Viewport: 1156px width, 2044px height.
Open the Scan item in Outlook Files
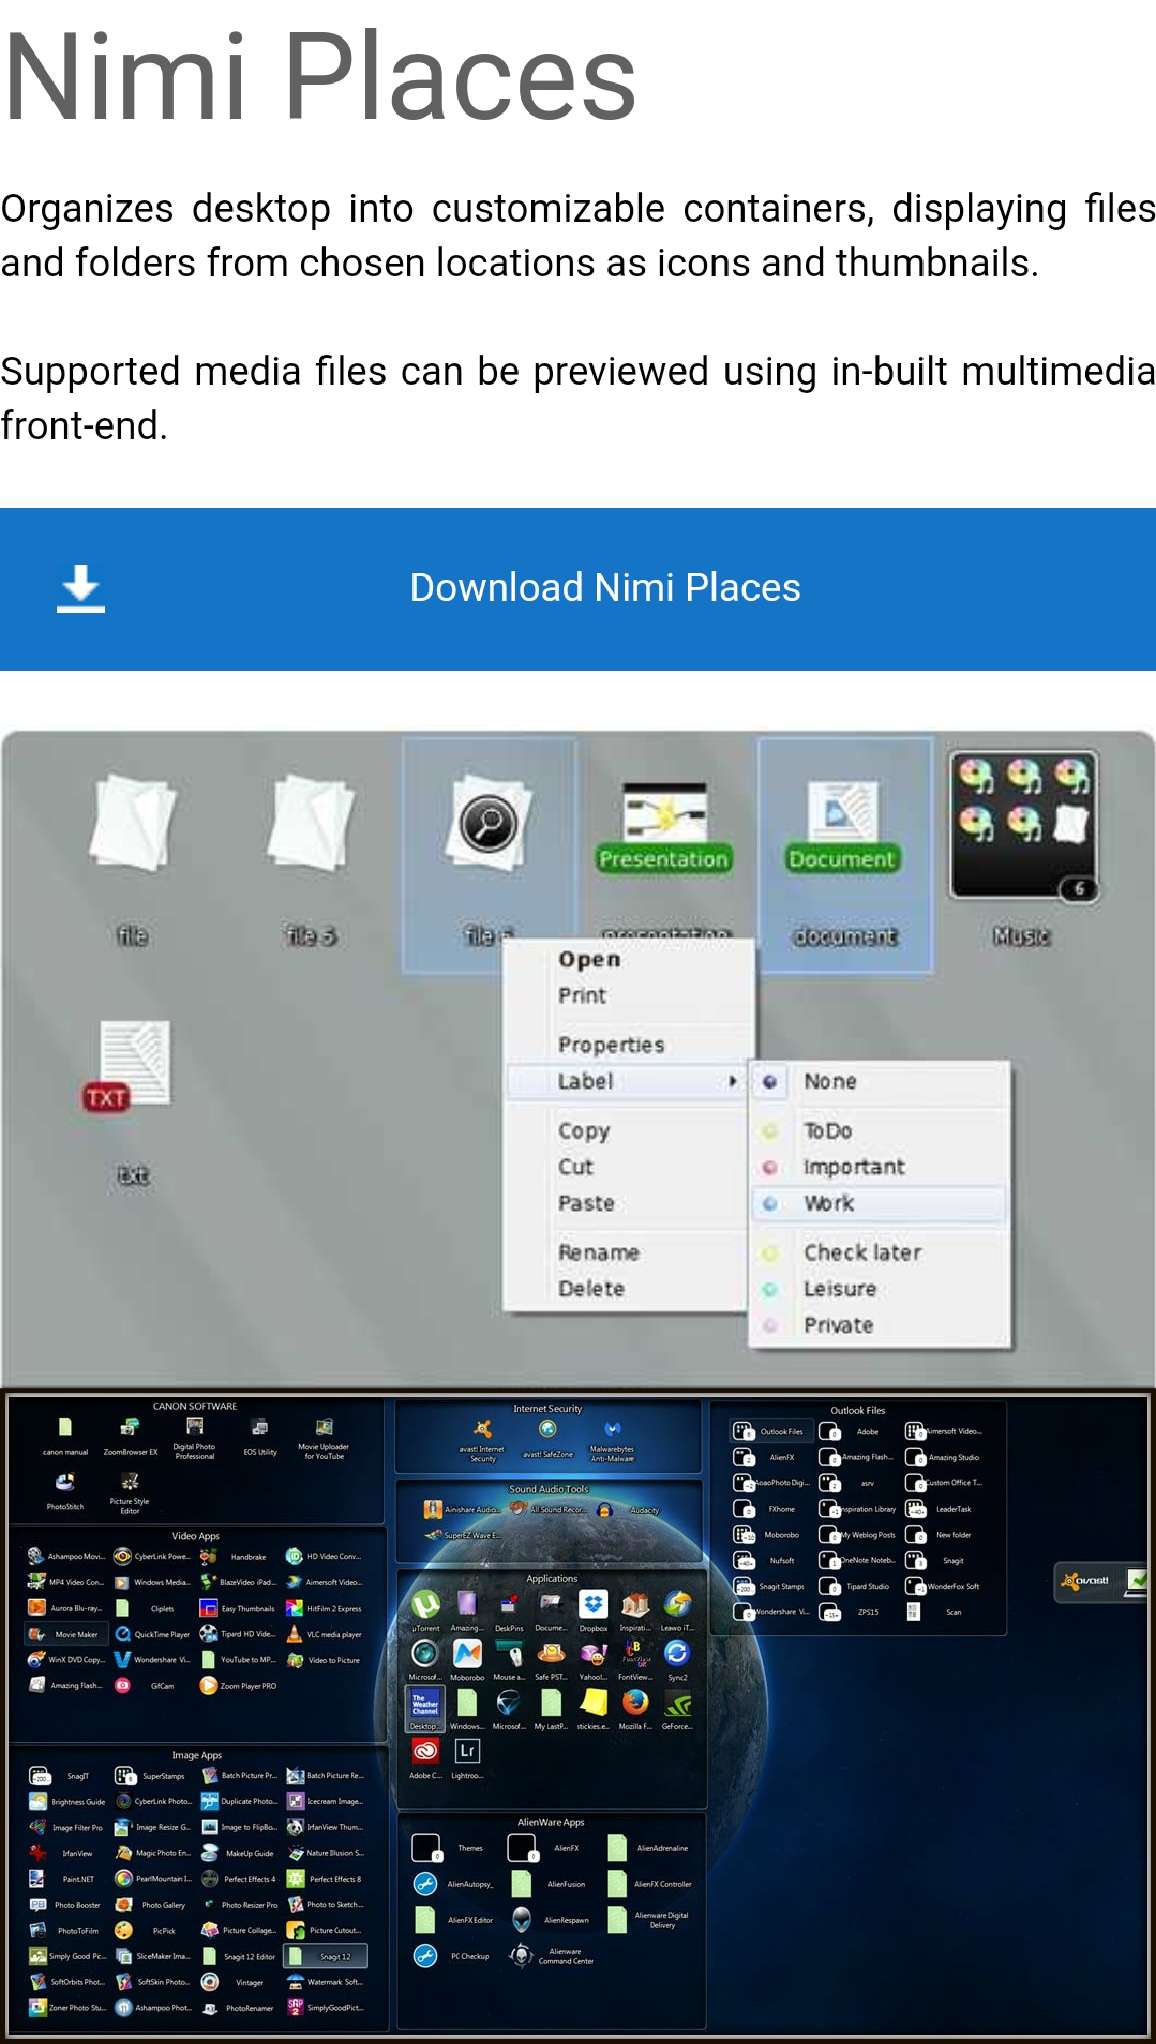coord(933,1611)
